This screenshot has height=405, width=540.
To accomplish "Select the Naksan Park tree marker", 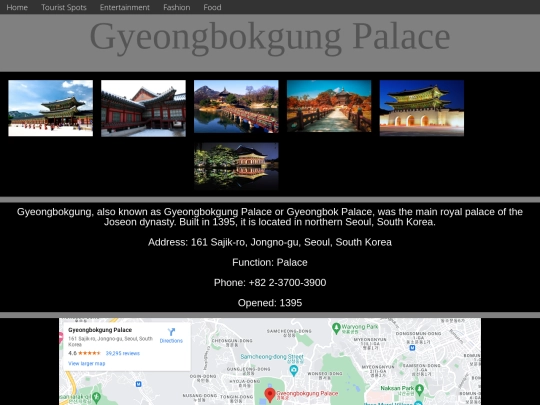I will (419, 390).
